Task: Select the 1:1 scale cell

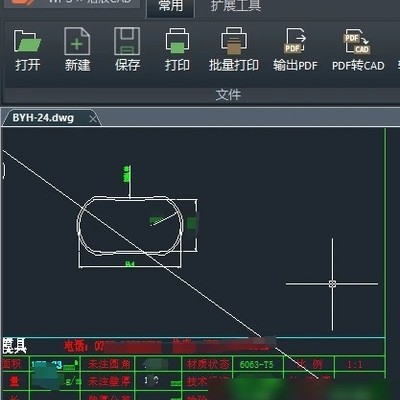Action: pos(354,364)
